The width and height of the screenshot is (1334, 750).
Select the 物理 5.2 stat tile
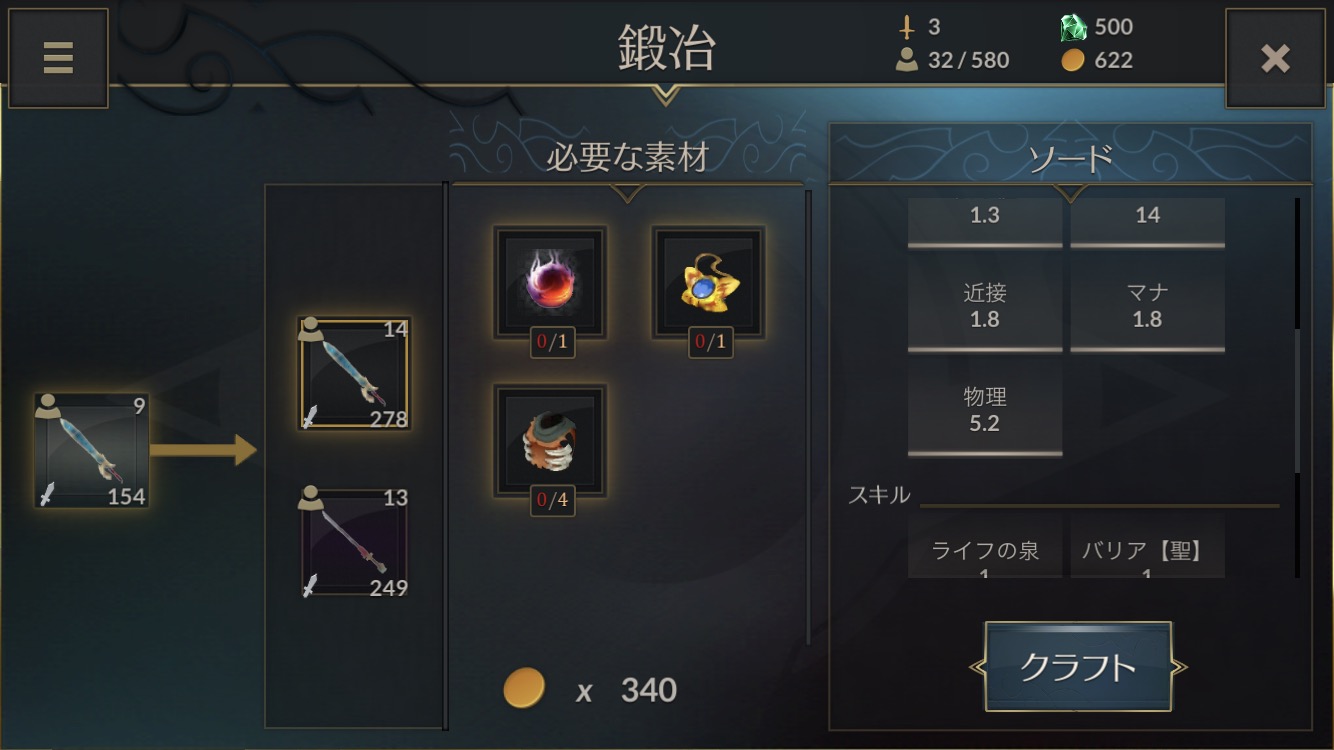coord(985,408)
